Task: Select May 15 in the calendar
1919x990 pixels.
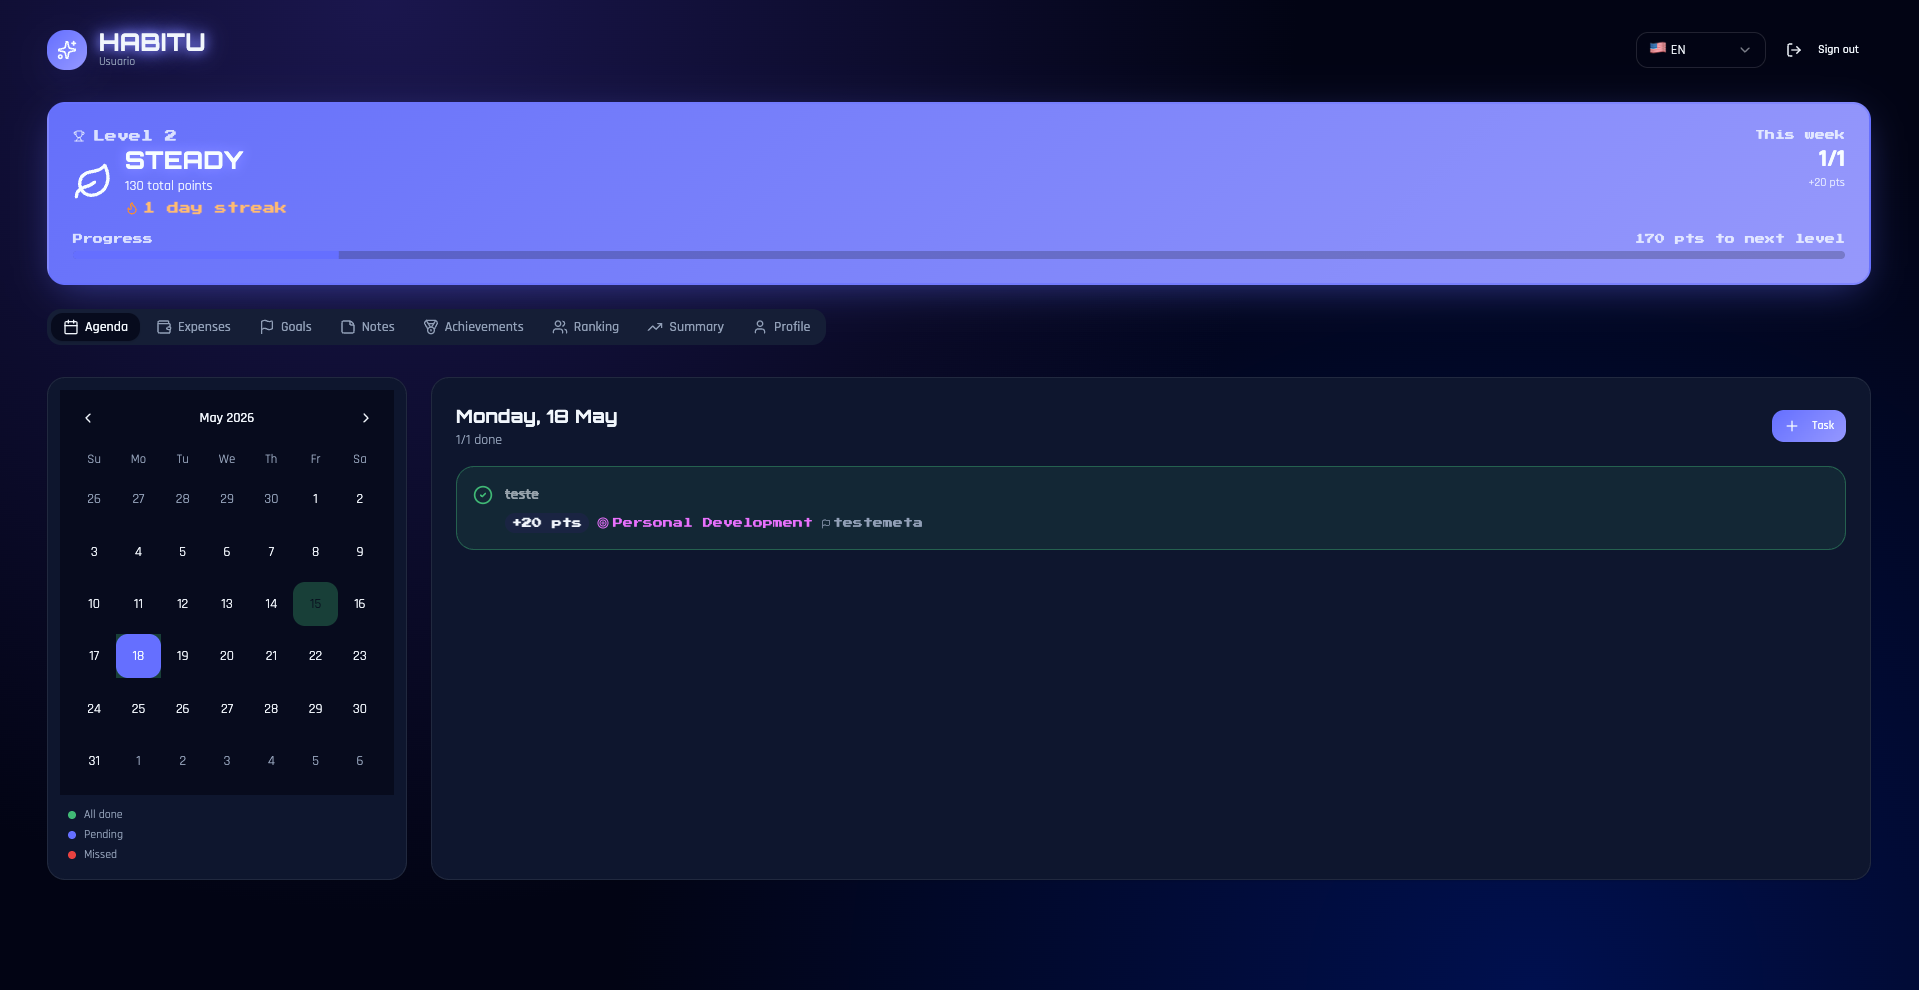Action: click(x=315, y=604)
